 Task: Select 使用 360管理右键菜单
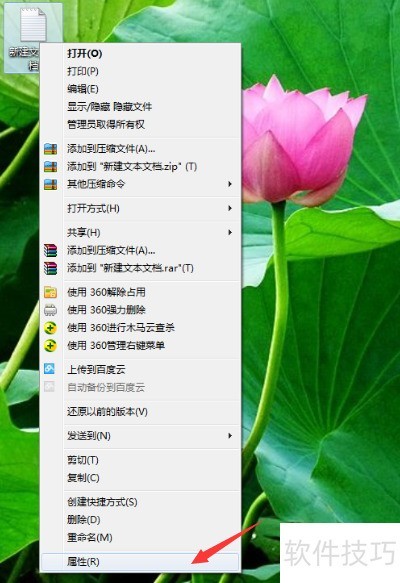[x=140, y=346]
